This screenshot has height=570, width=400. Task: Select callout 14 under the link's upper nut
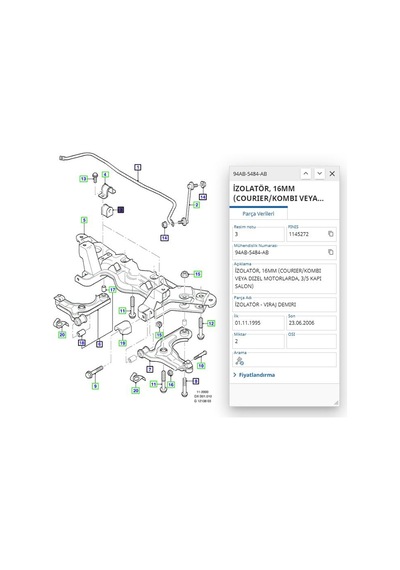tap(203, 197)
